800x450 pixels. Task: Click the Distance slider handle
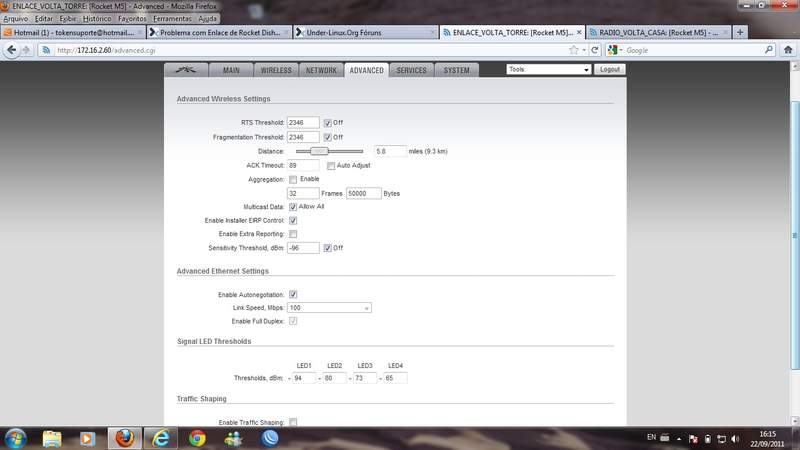point(319,151)
